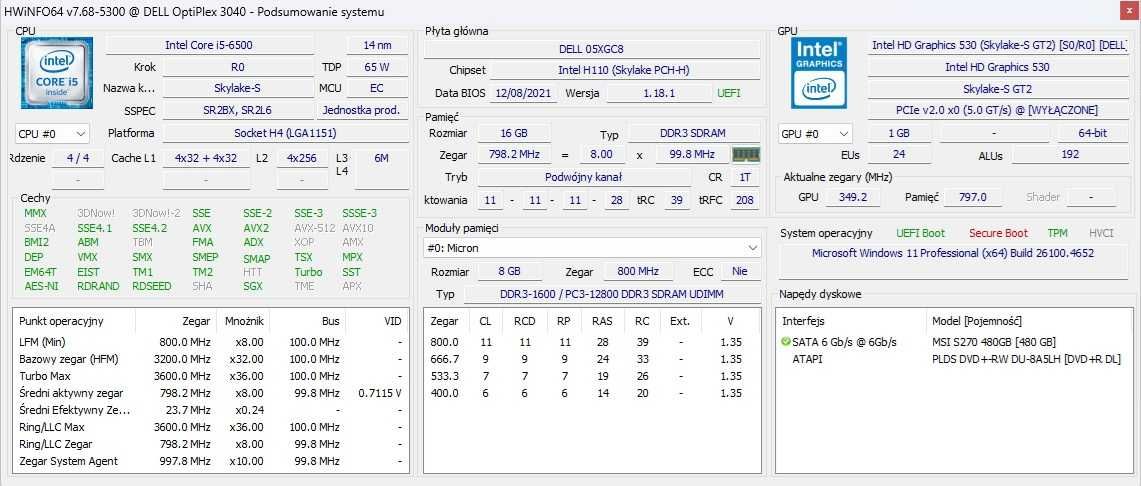Click the DELL 05XGC8 motherboard field
This screenshot has width=1141, height=486.
[592, 49]
